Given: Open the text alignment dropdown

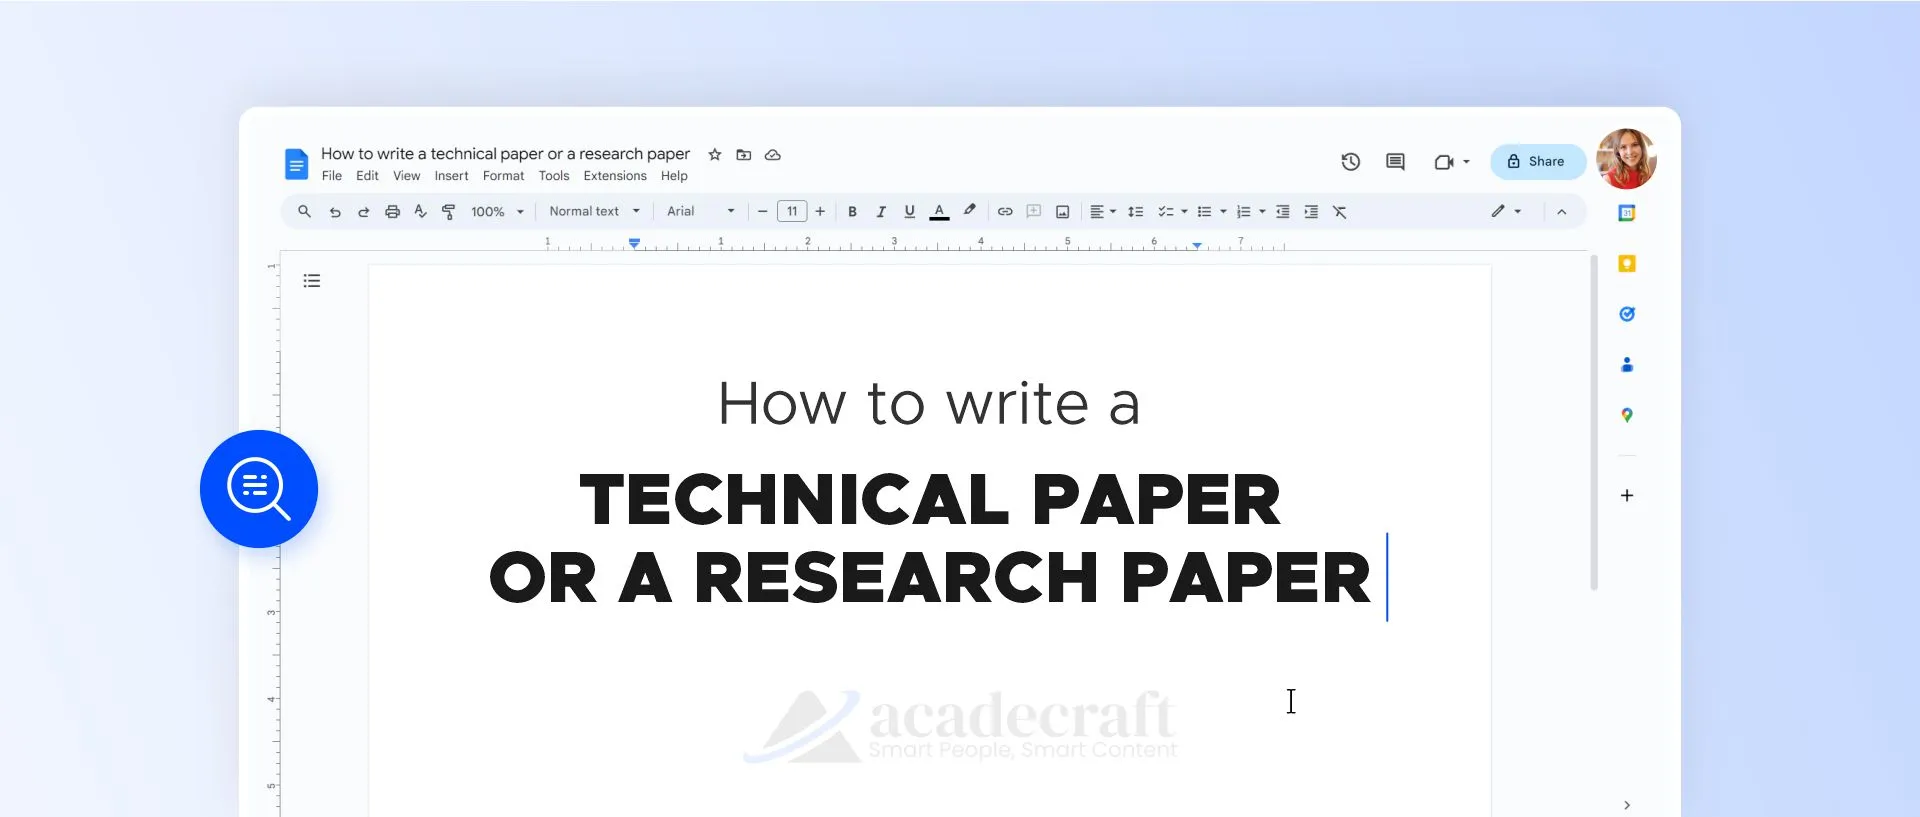Looking at the screenshot, I should pos(1103,212).
